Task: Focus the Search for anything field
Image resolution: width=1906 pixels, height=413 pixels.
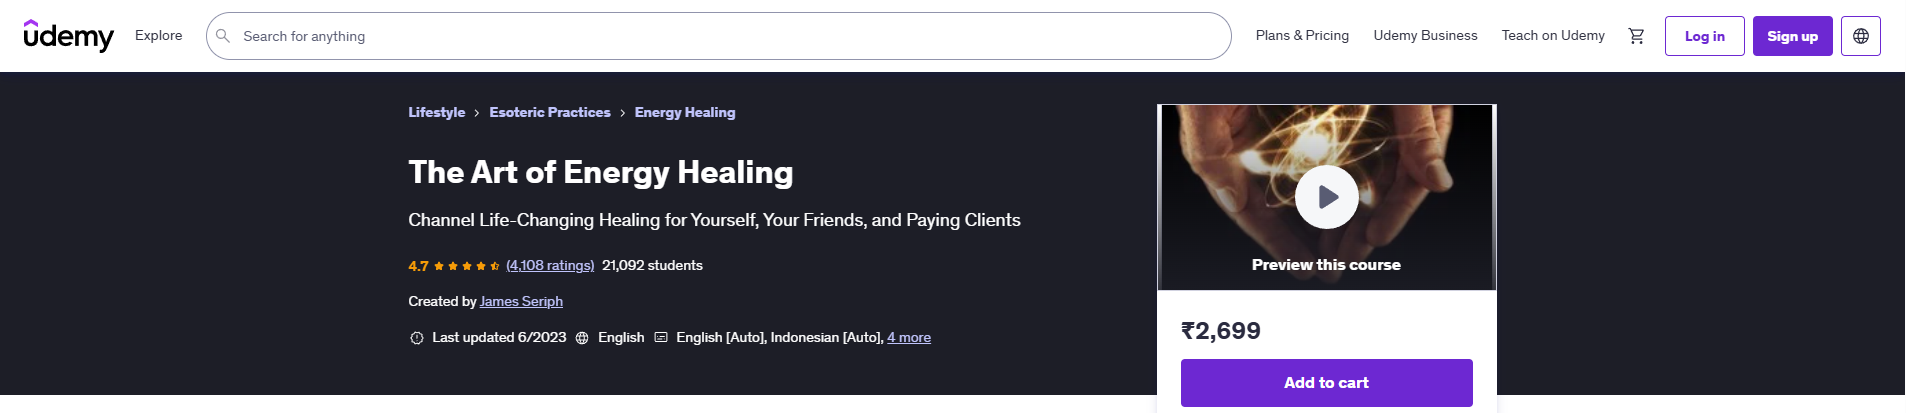Action: 718,36
